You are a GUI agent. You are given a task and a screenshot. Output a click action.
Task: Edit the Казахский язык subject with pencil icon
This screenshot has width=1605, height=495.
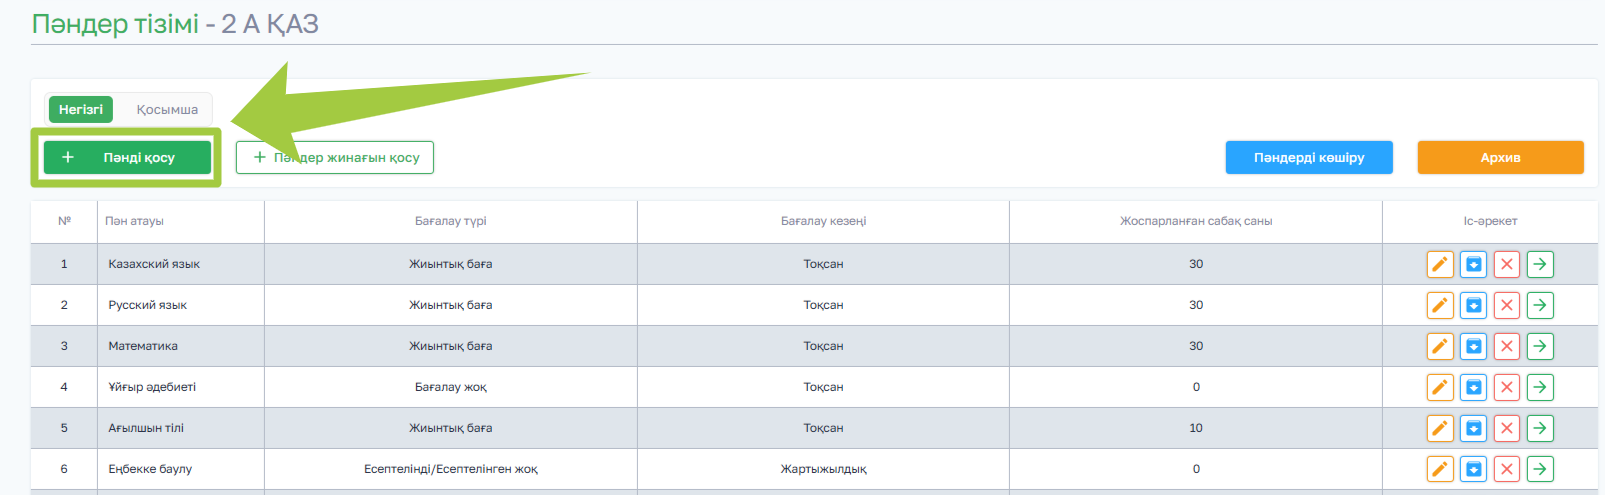(x=1440, y=264)
